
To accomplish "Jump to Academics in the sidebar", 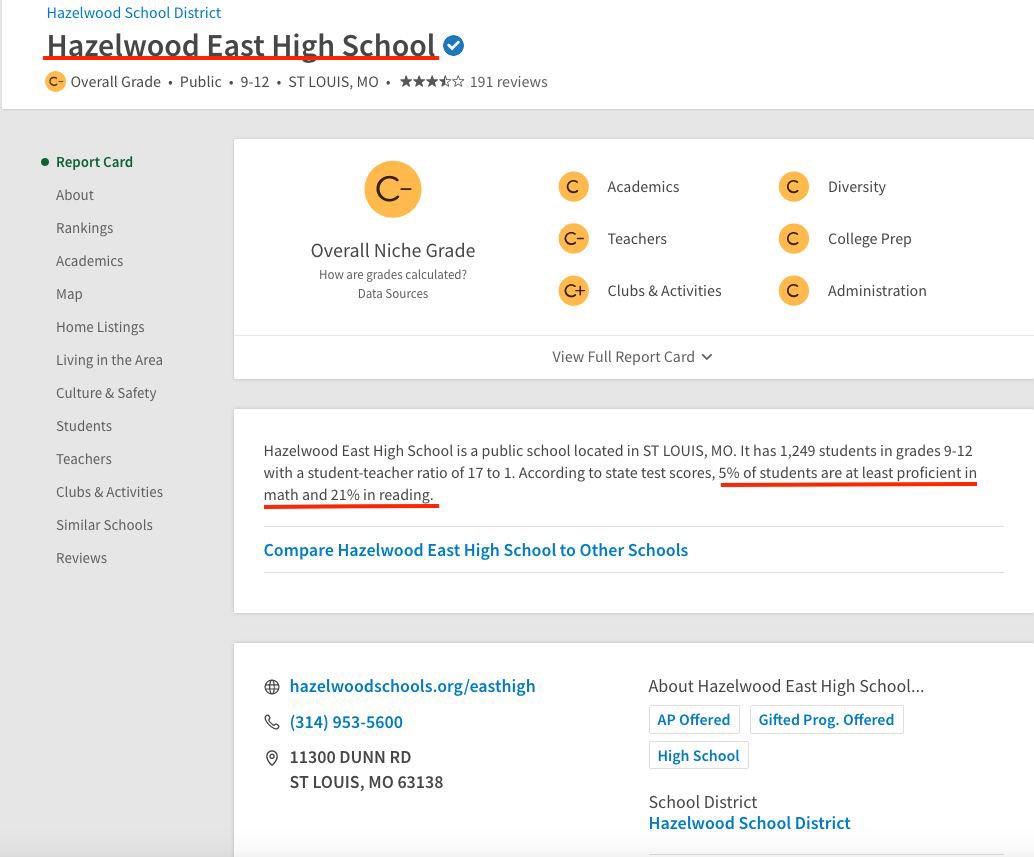I will click(89, 261).
